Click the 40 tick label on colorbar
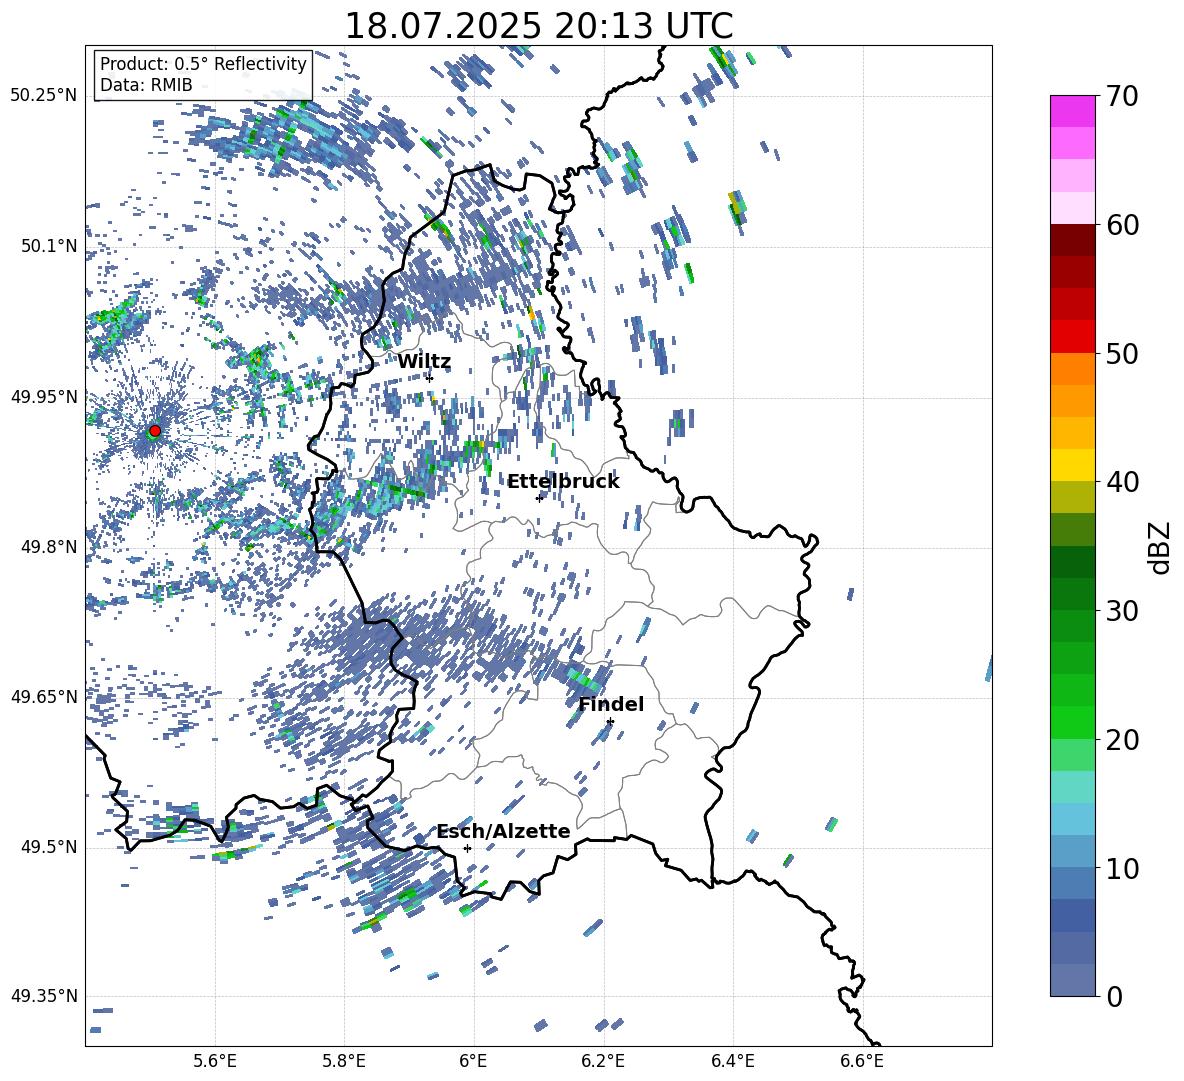This screenshot has width=1184, height=1081. click(x=1122, y=482)
